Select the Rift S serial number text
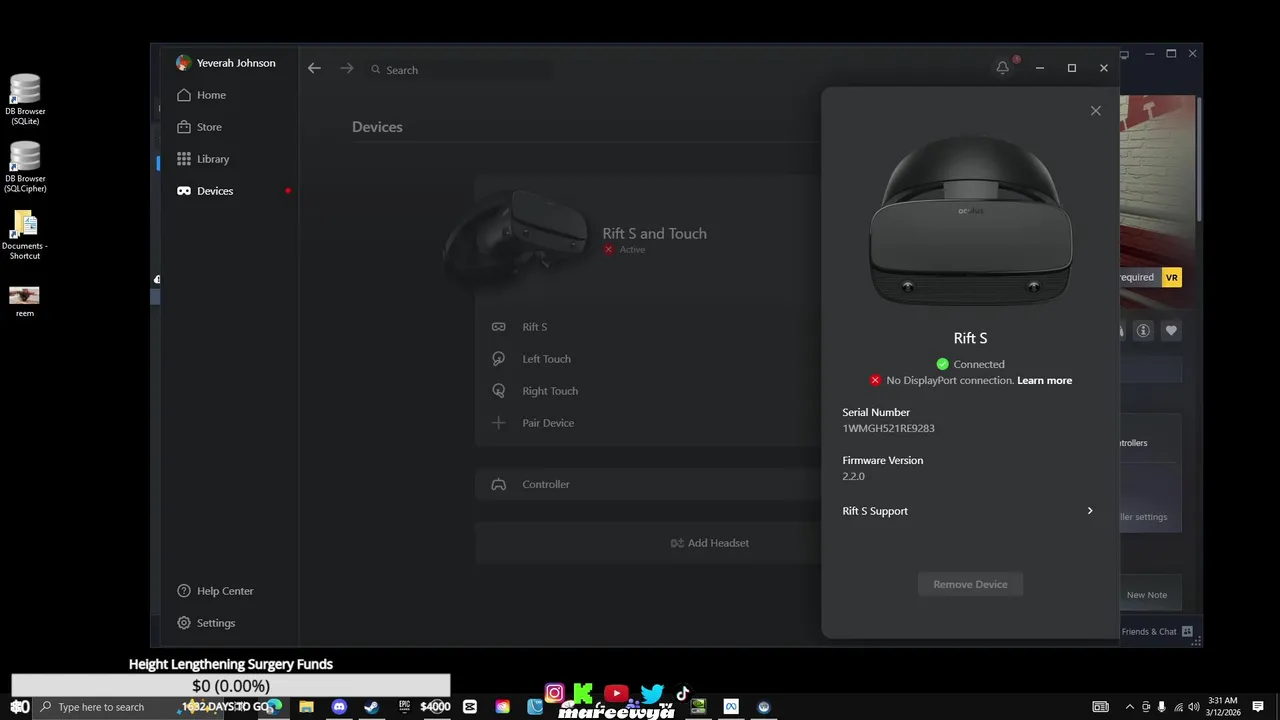Viewport: 1280px width, 720px height. click(888, 428)
